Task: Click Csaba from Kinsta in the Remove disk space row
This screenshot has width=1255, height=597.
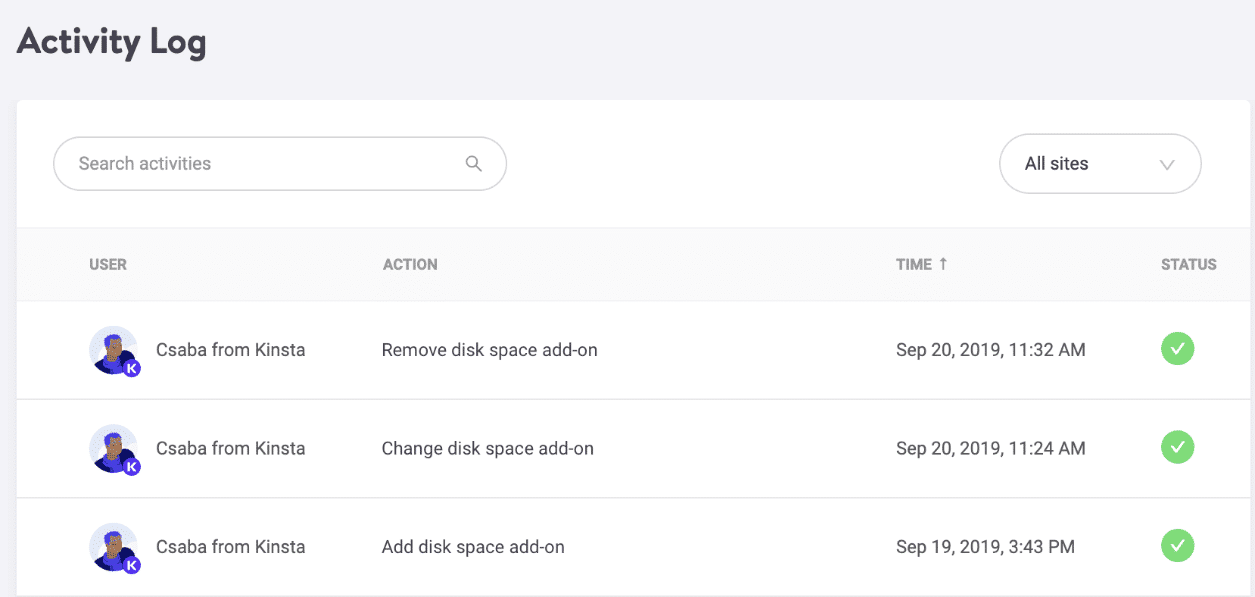Action: (231, 350)
